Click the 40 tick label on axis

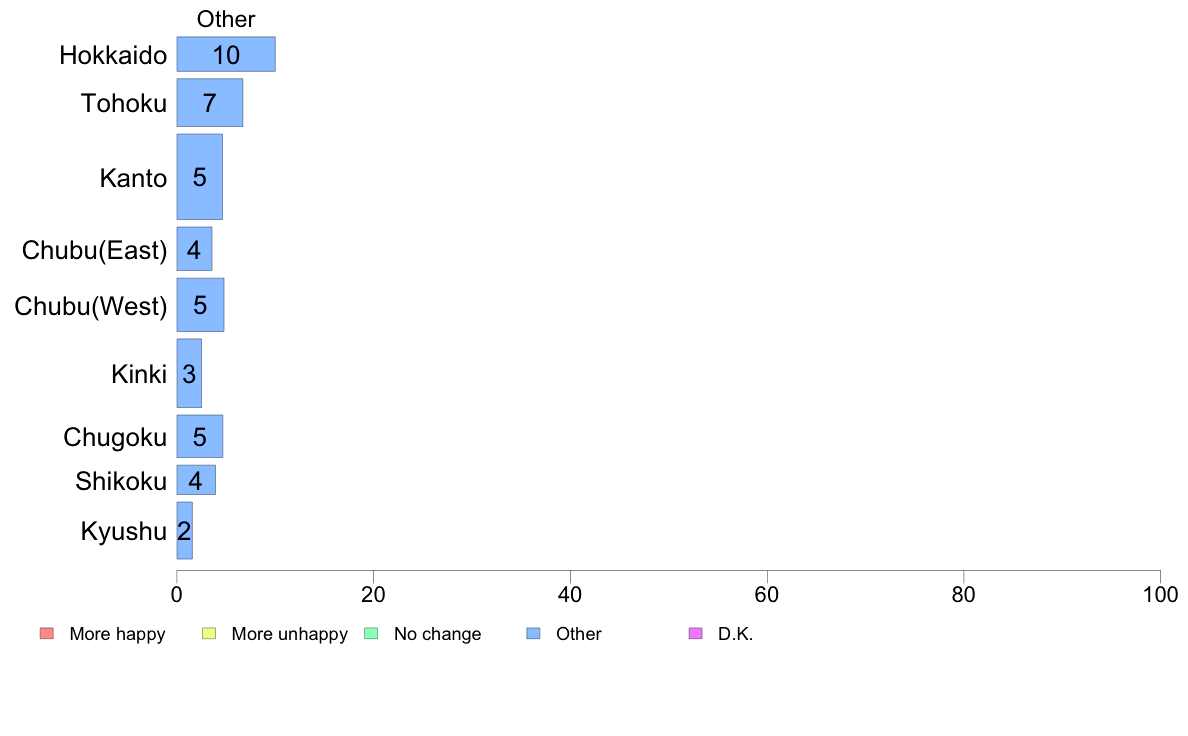[x=570, y=595]
